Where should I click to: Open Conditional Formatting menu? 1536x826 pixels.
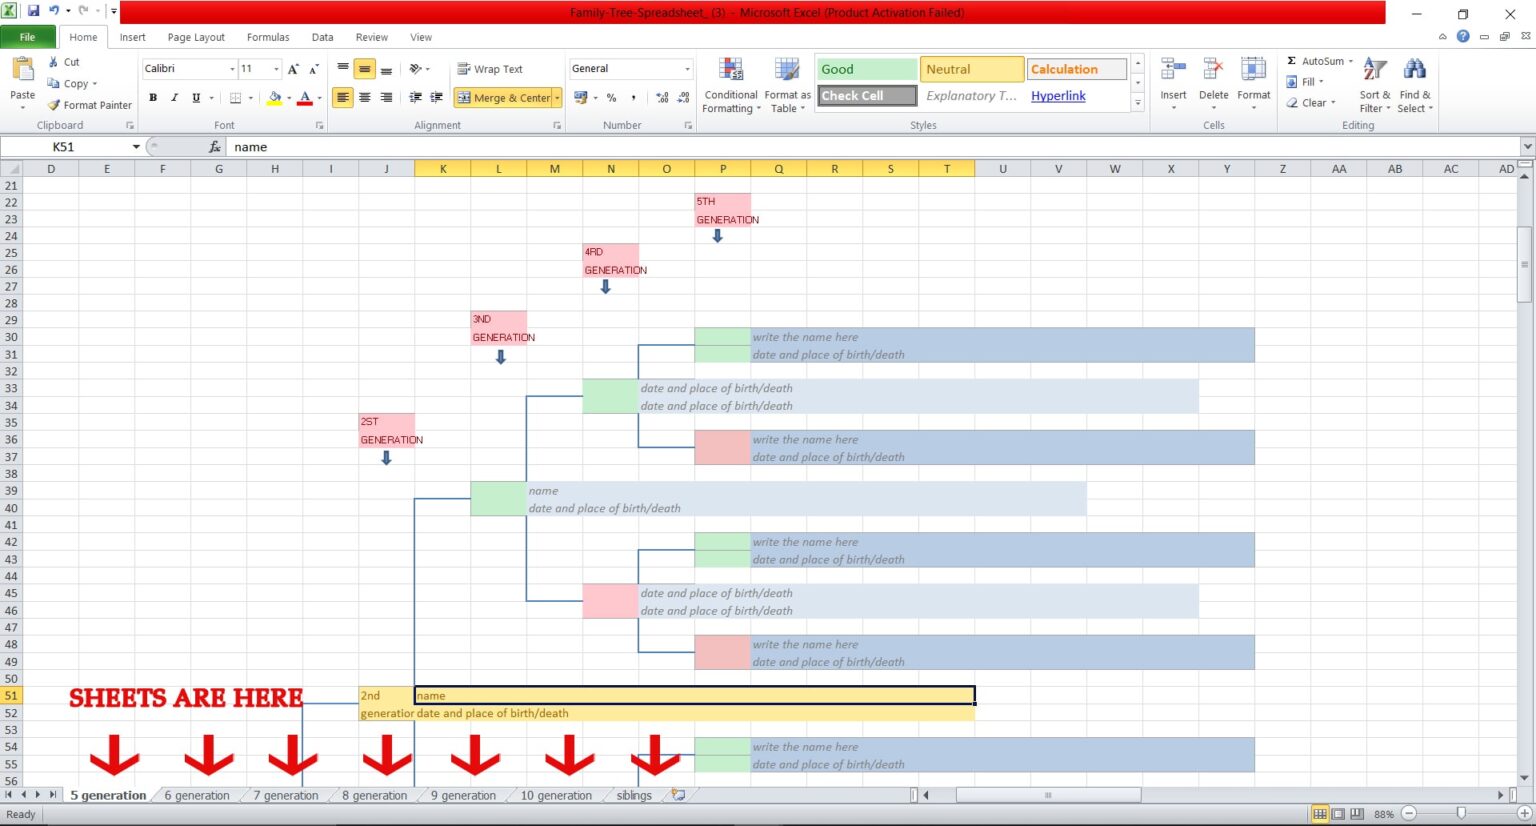[731, 72]
